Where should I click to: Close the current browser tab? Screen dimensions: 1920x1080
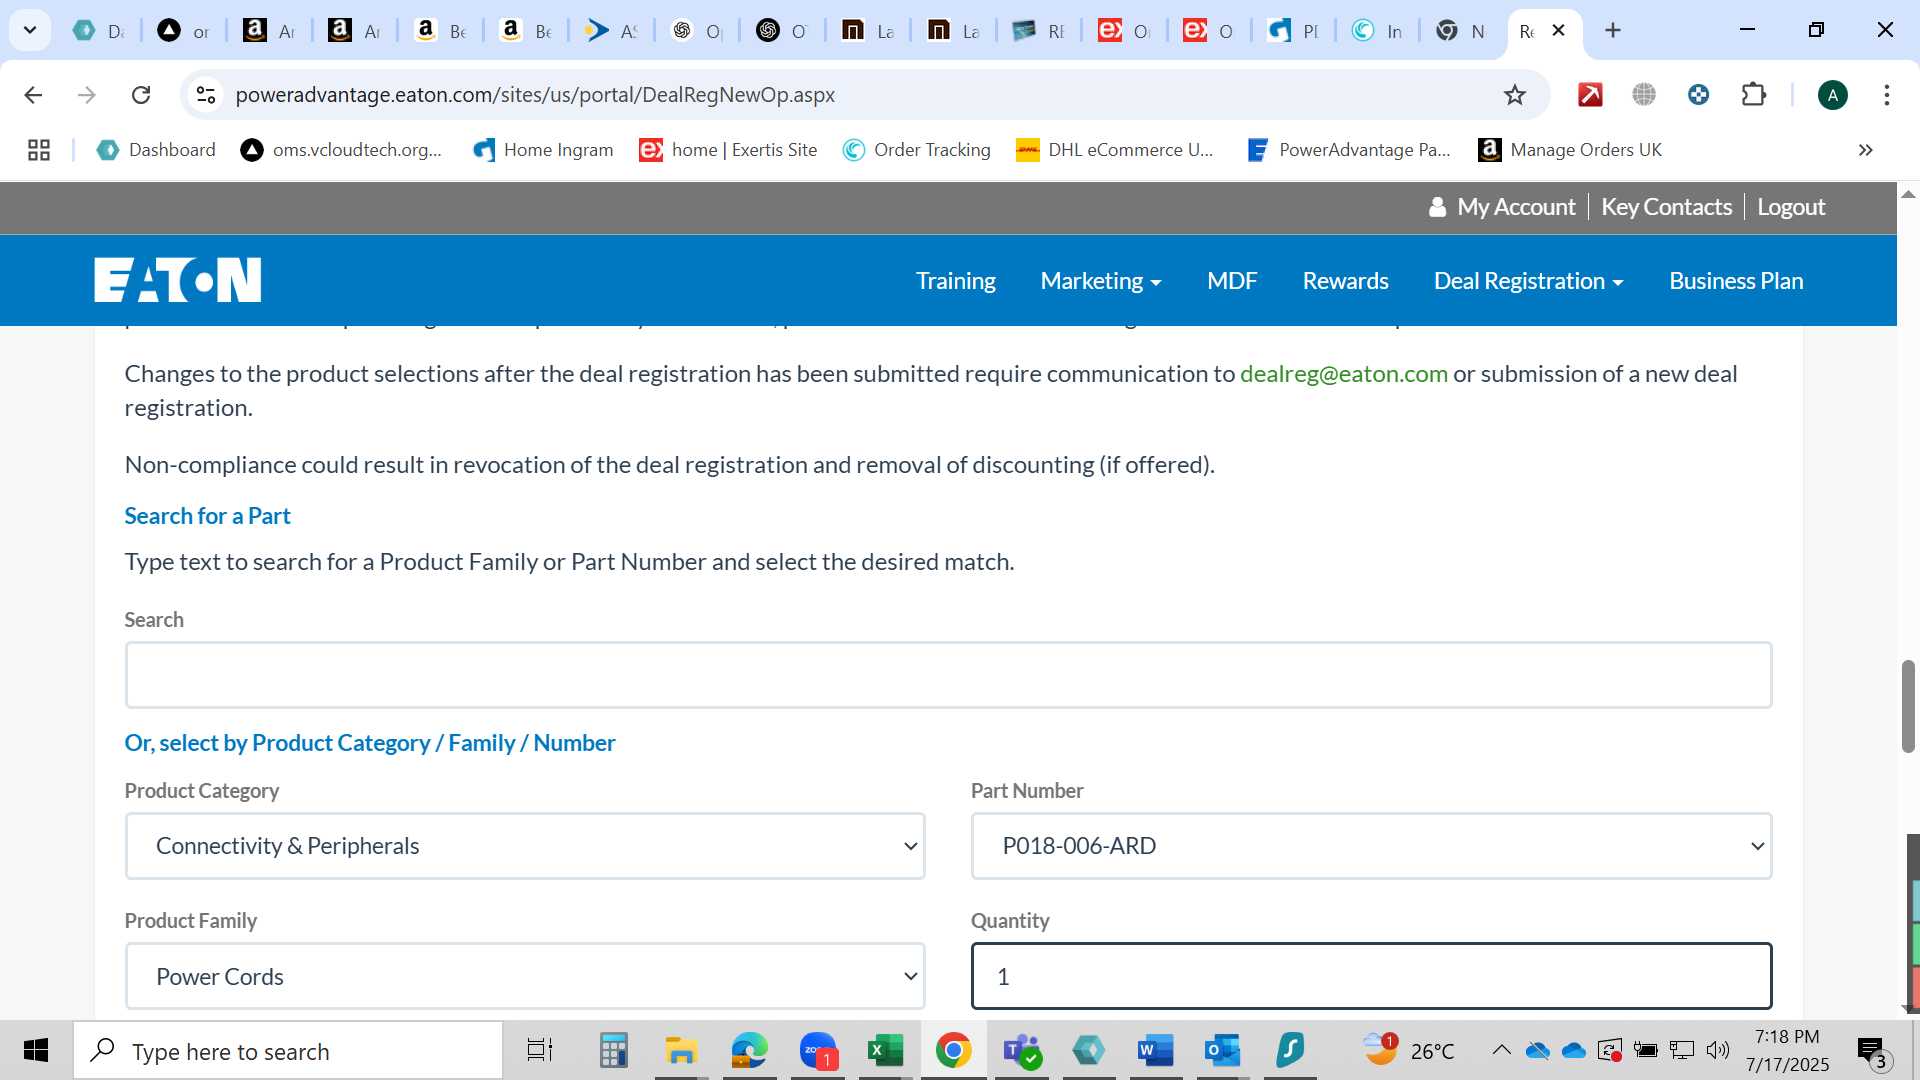point(1558,31)
